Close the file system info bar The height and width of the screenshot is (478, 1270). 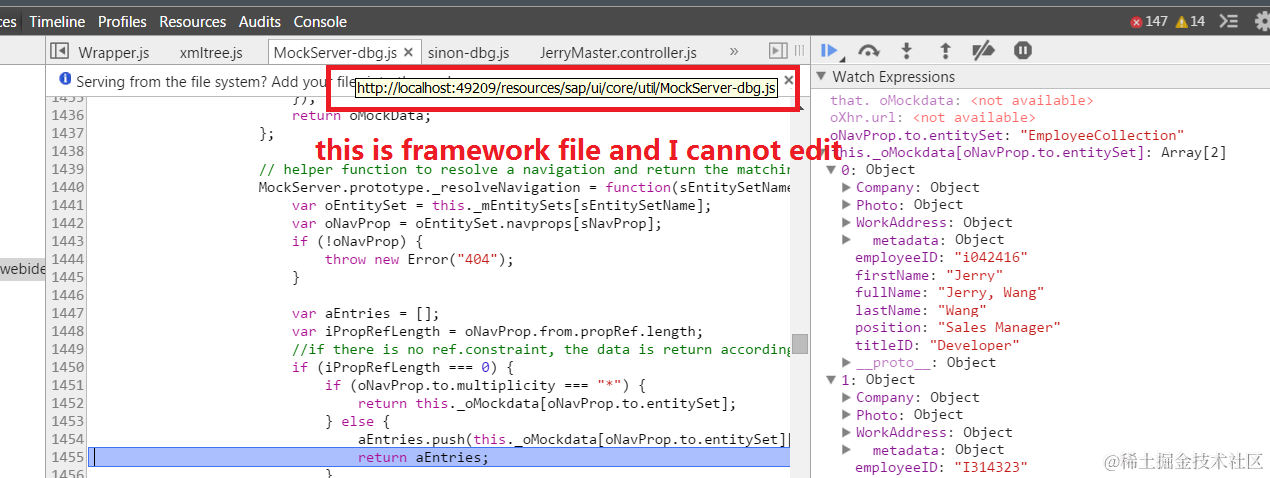(x=788, y=80)
